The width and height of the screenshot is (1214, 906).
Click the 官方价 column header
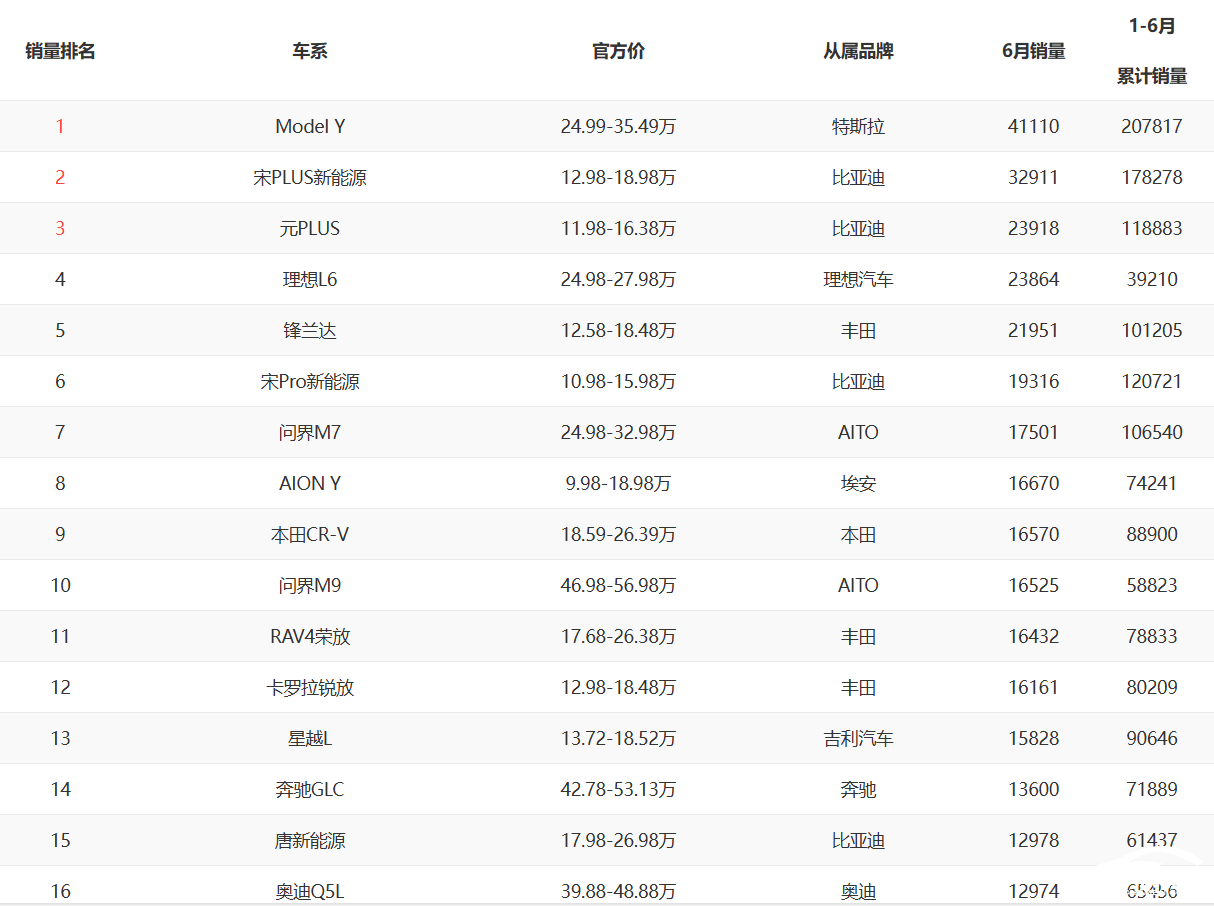pos(618,51)
